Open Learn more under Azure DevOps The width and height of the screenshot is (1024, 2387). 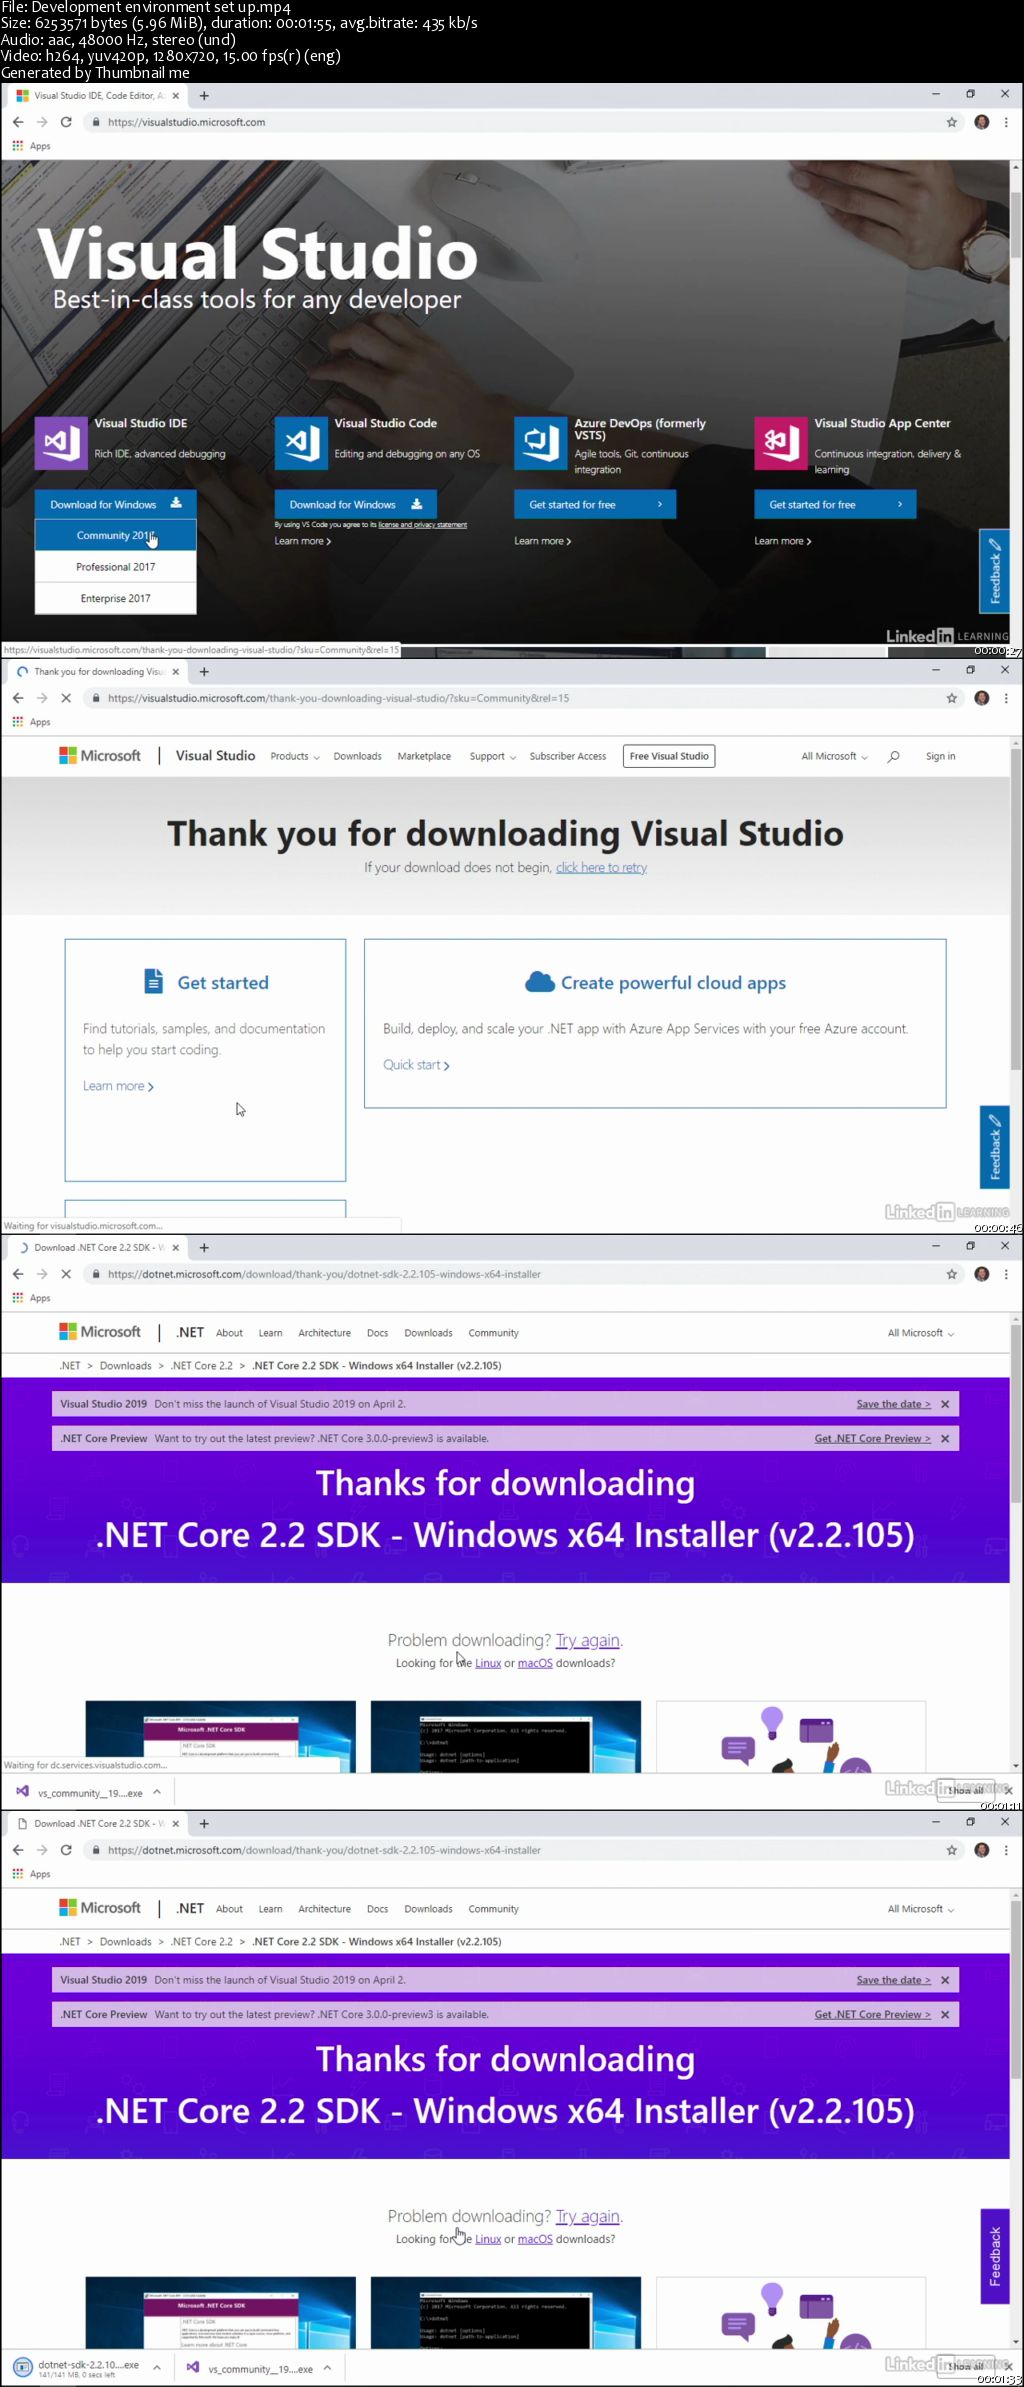pyautogui.click(x=542, y=541)
